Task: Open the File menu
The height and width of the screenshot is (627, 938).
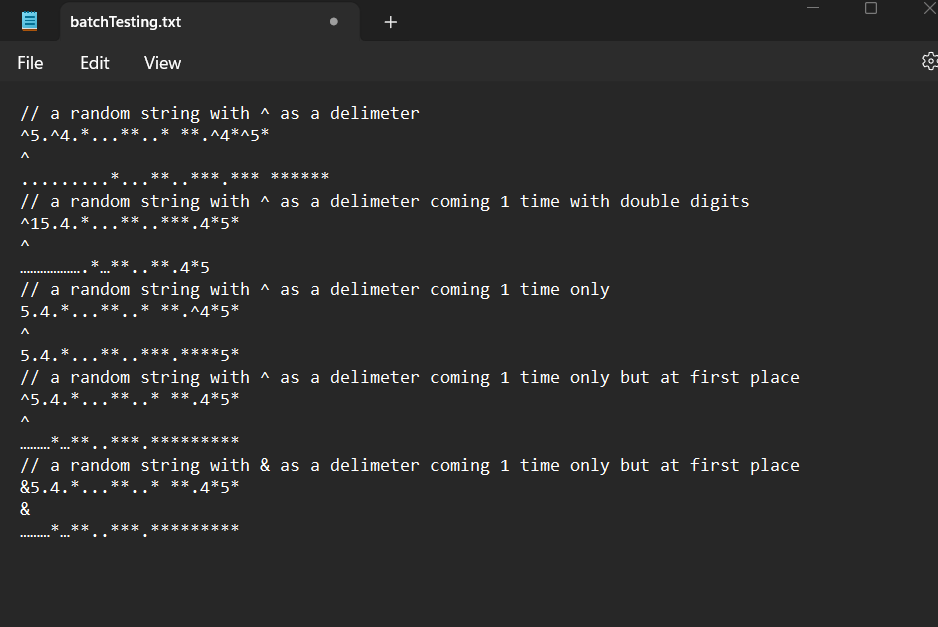Action: [x=30, y=63]
